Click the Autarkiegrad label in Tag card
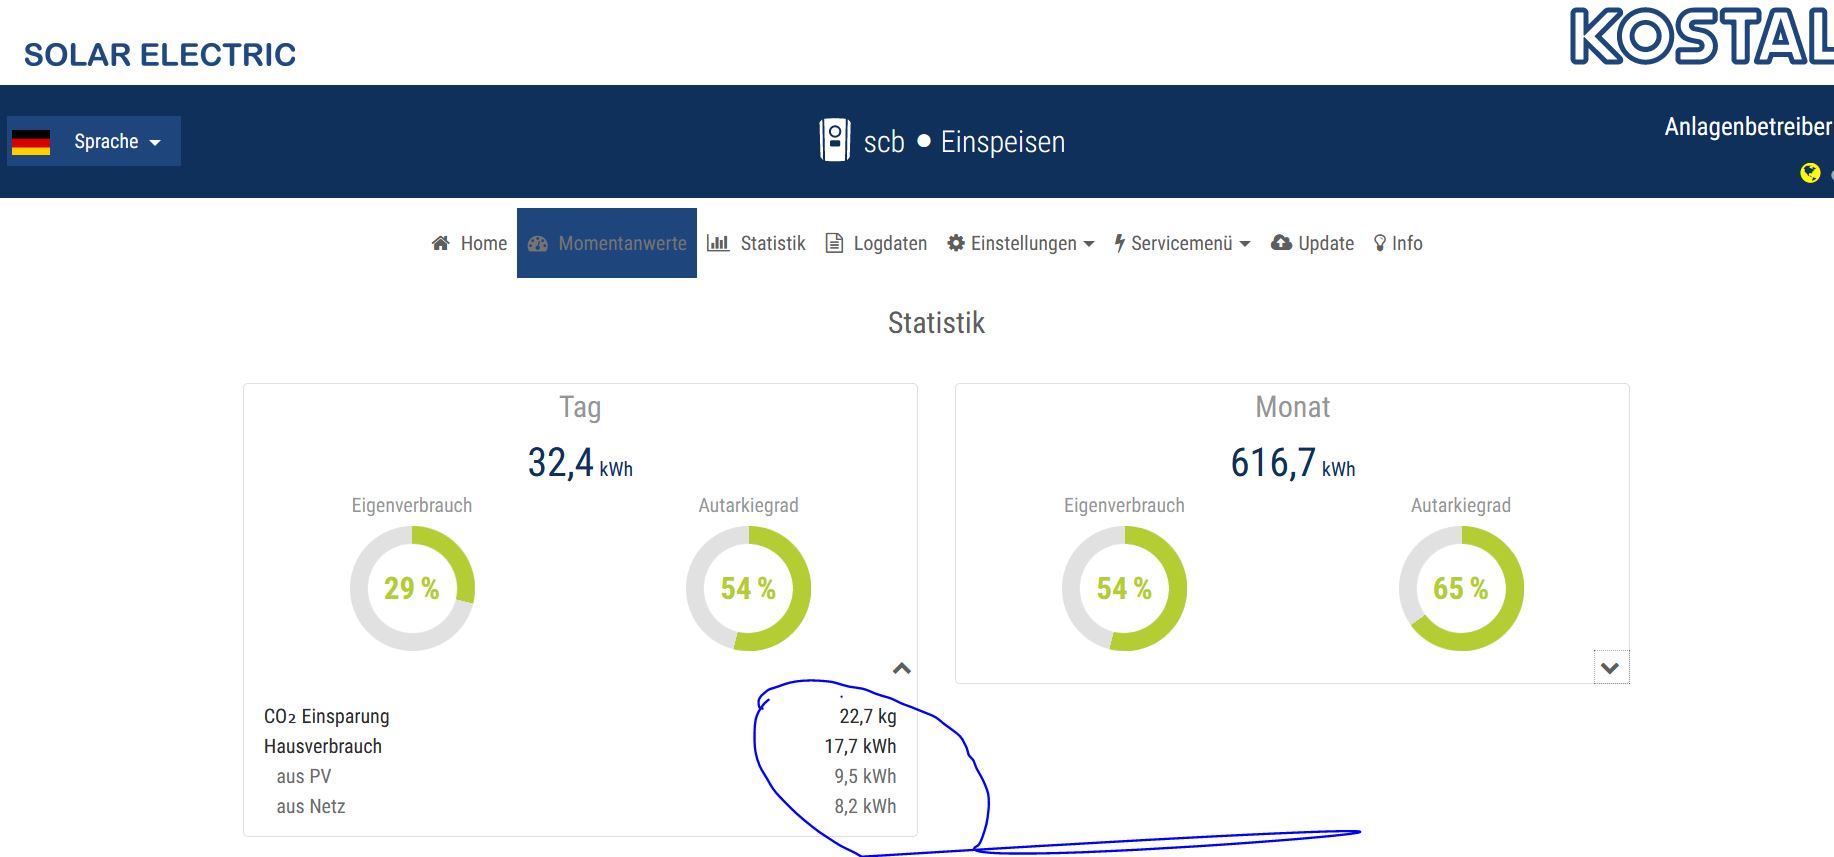 click(x=748, y=505)
